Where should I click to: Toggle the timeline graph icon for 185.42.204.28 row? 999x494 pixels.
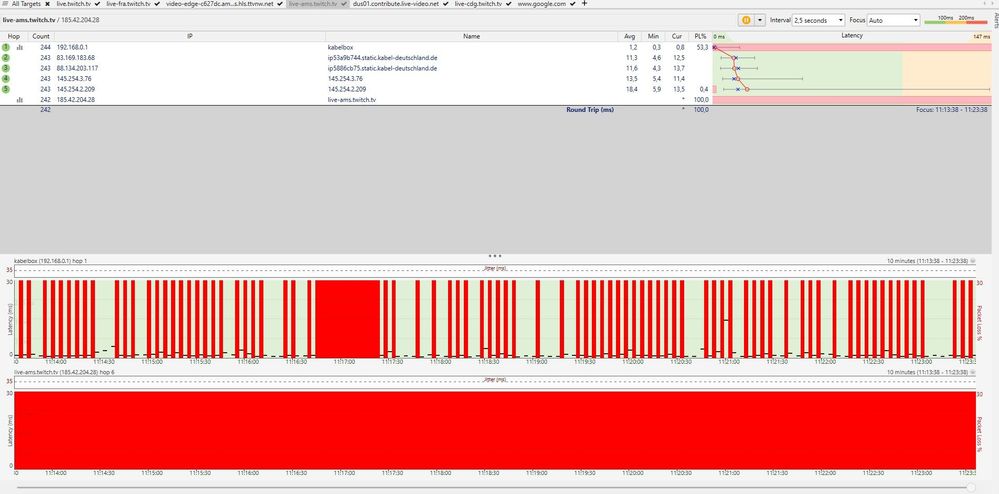click(19, 99)
